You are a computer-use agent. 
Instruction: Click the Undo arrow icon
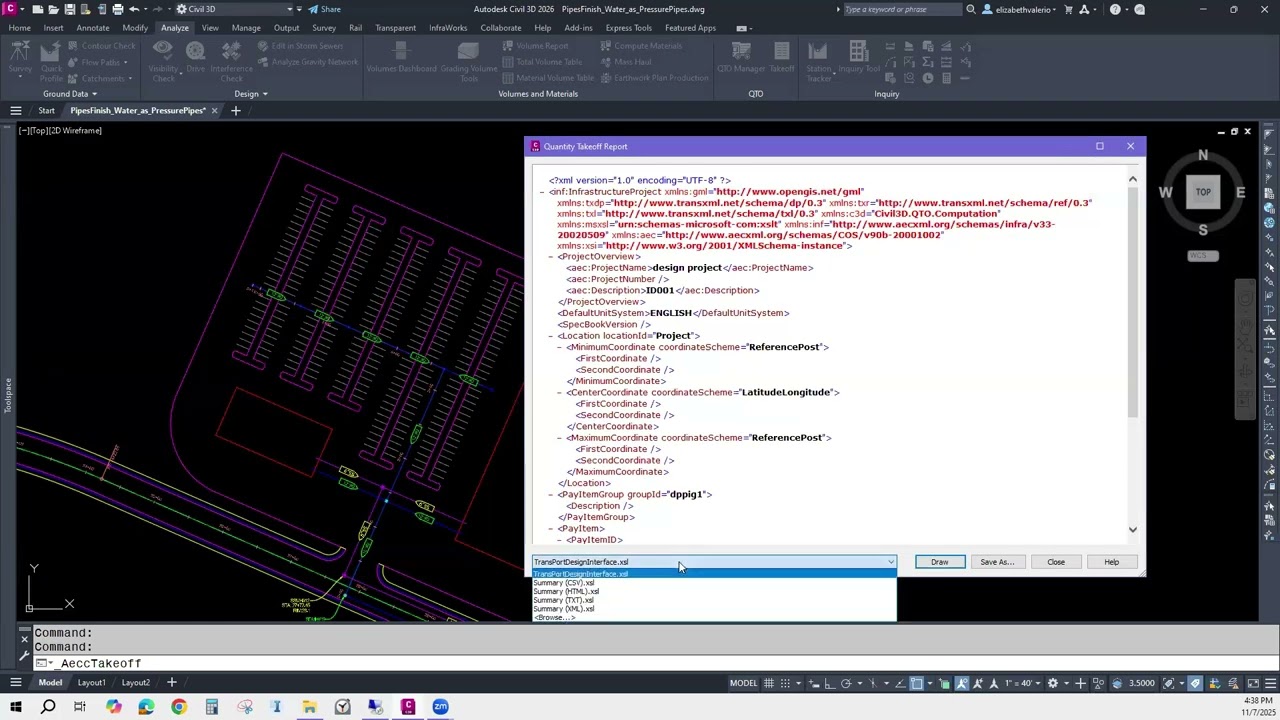(x=133, y=9)
